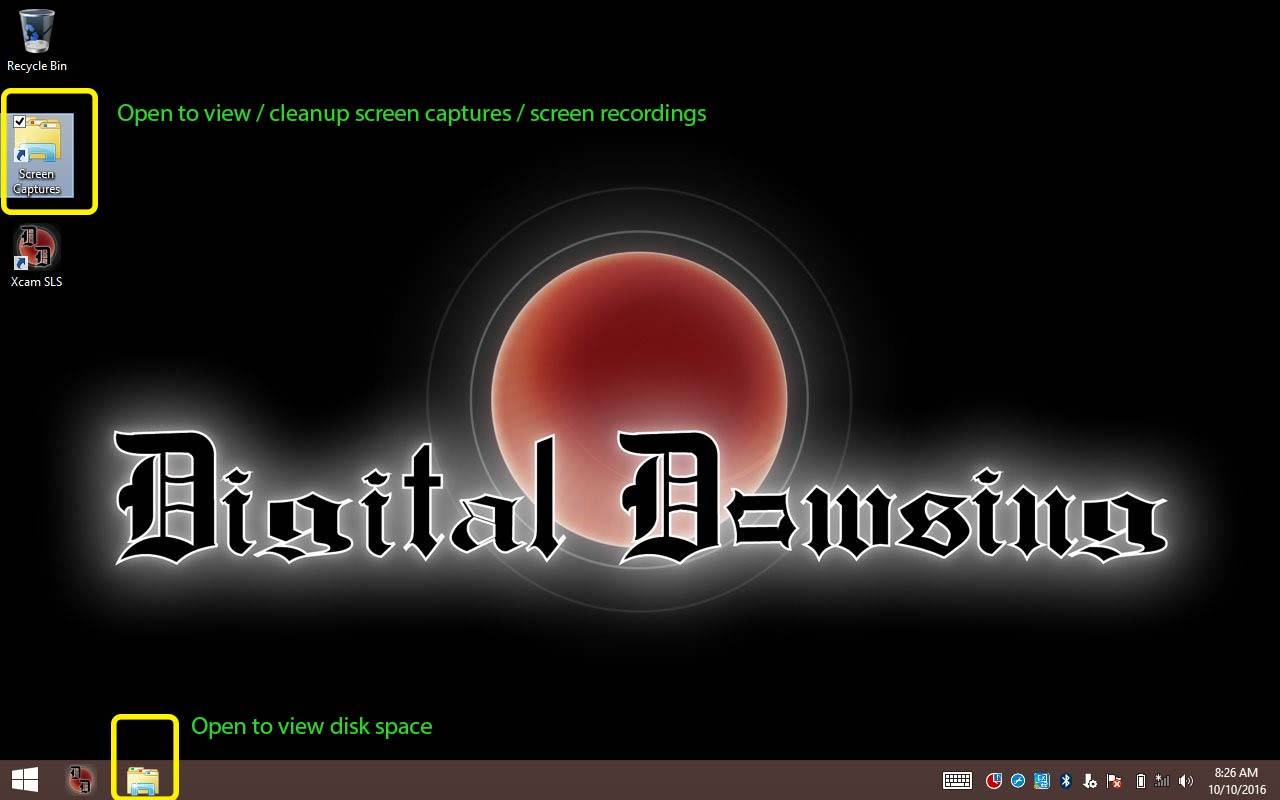Check the battery status tray icon
1280x800 pixels.
pyautogui.click(x=1140, y=781)
